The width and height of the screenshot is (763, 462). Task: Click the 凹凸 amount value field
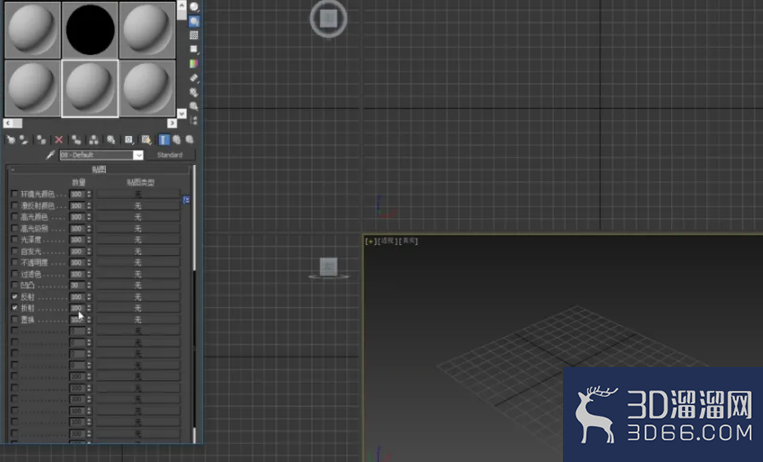pos(77,285)
